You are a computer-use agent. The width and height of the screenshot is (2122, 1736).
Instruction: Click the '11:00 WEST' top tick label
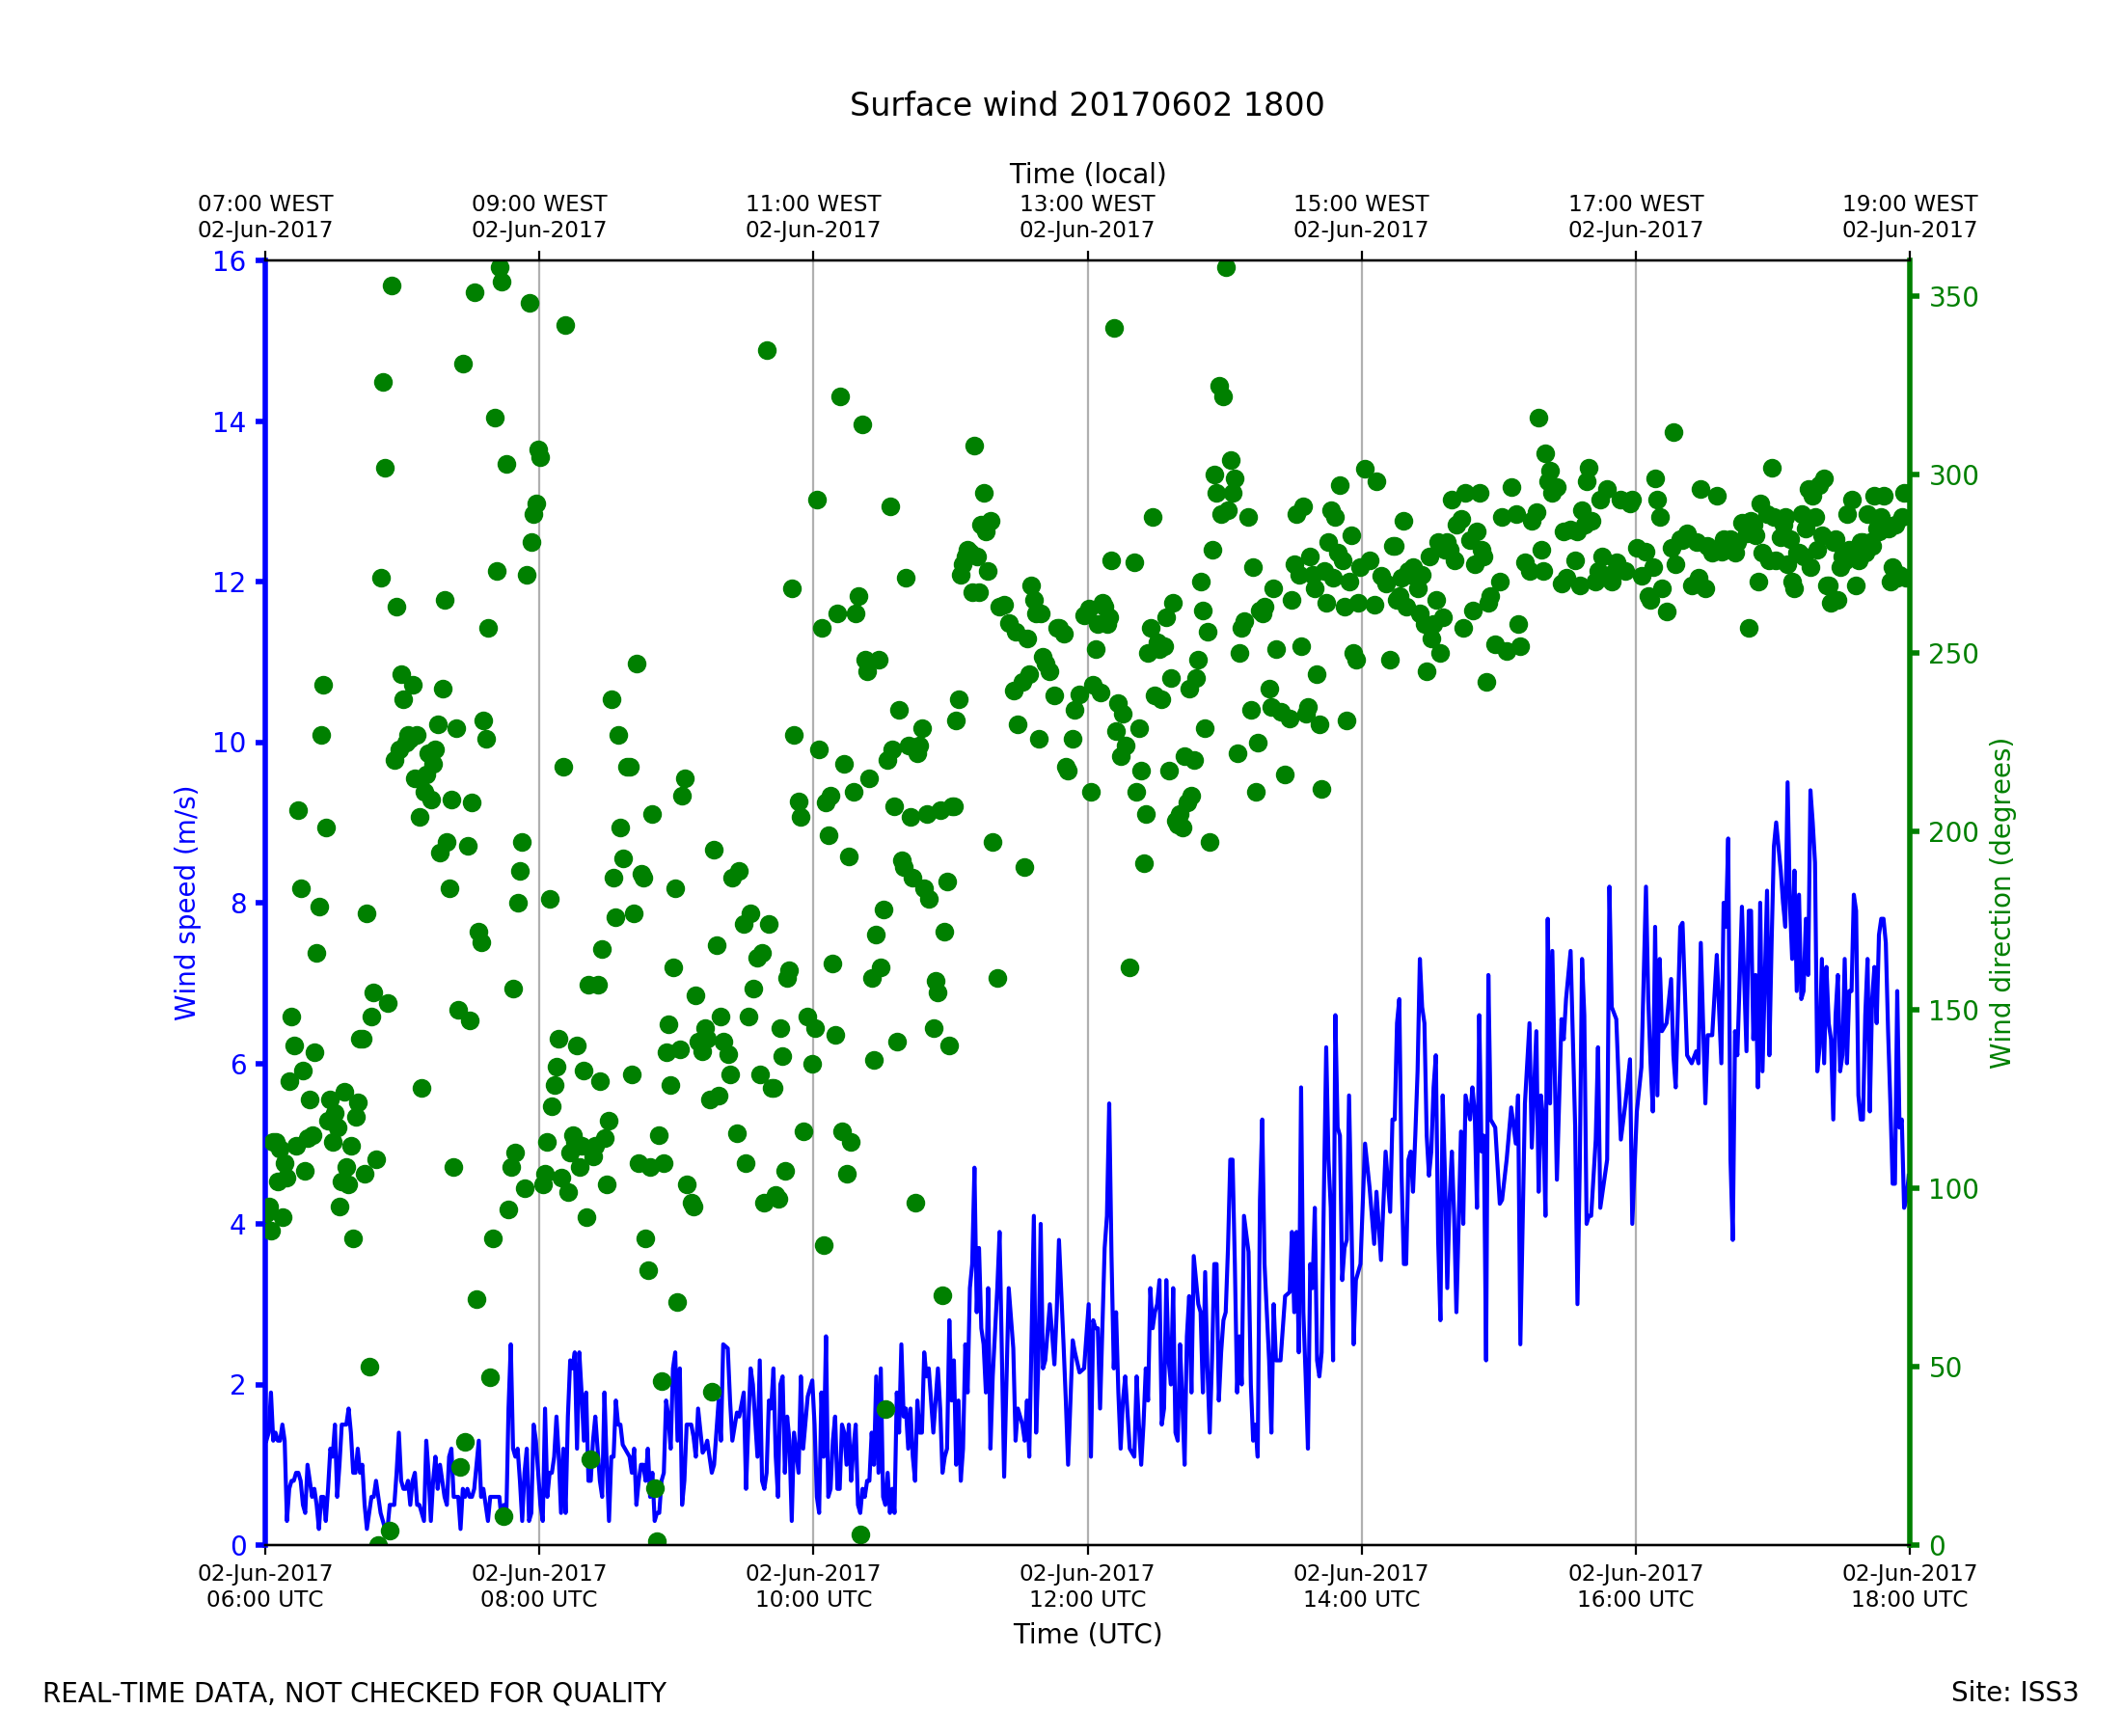(x=813, y=204)
